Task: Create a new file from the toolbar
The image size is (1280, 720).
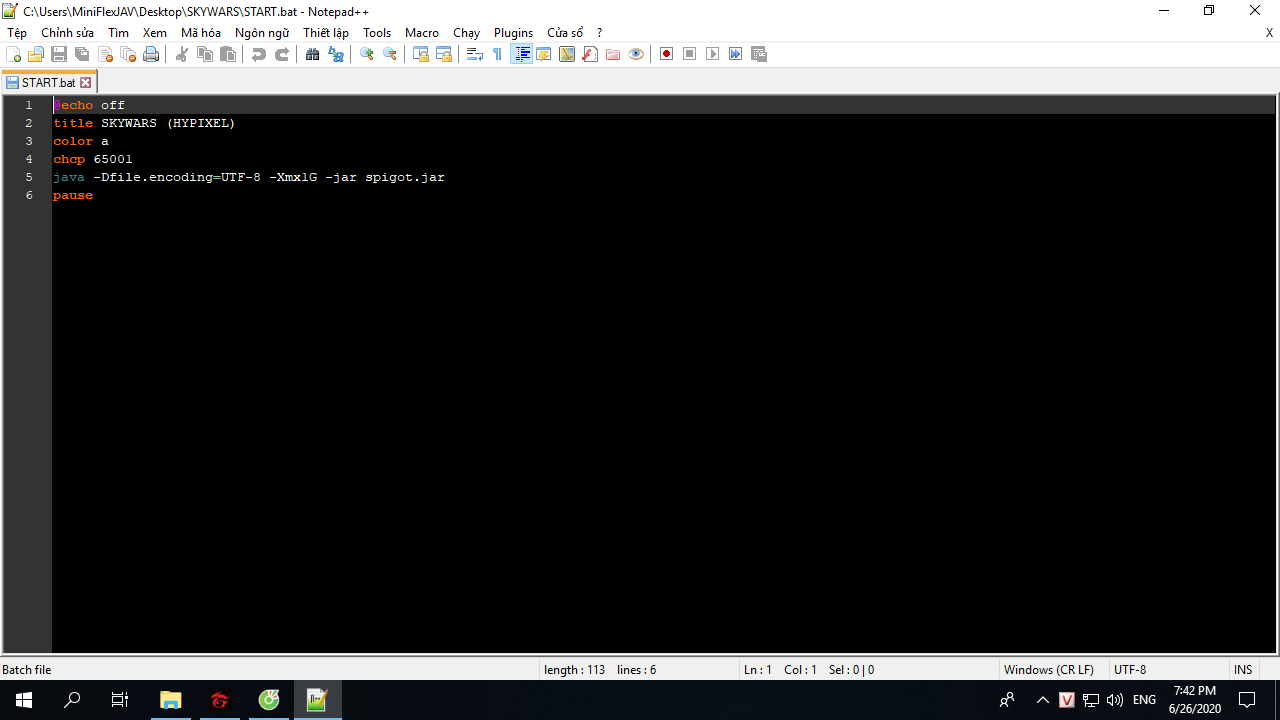Action: 13,54
